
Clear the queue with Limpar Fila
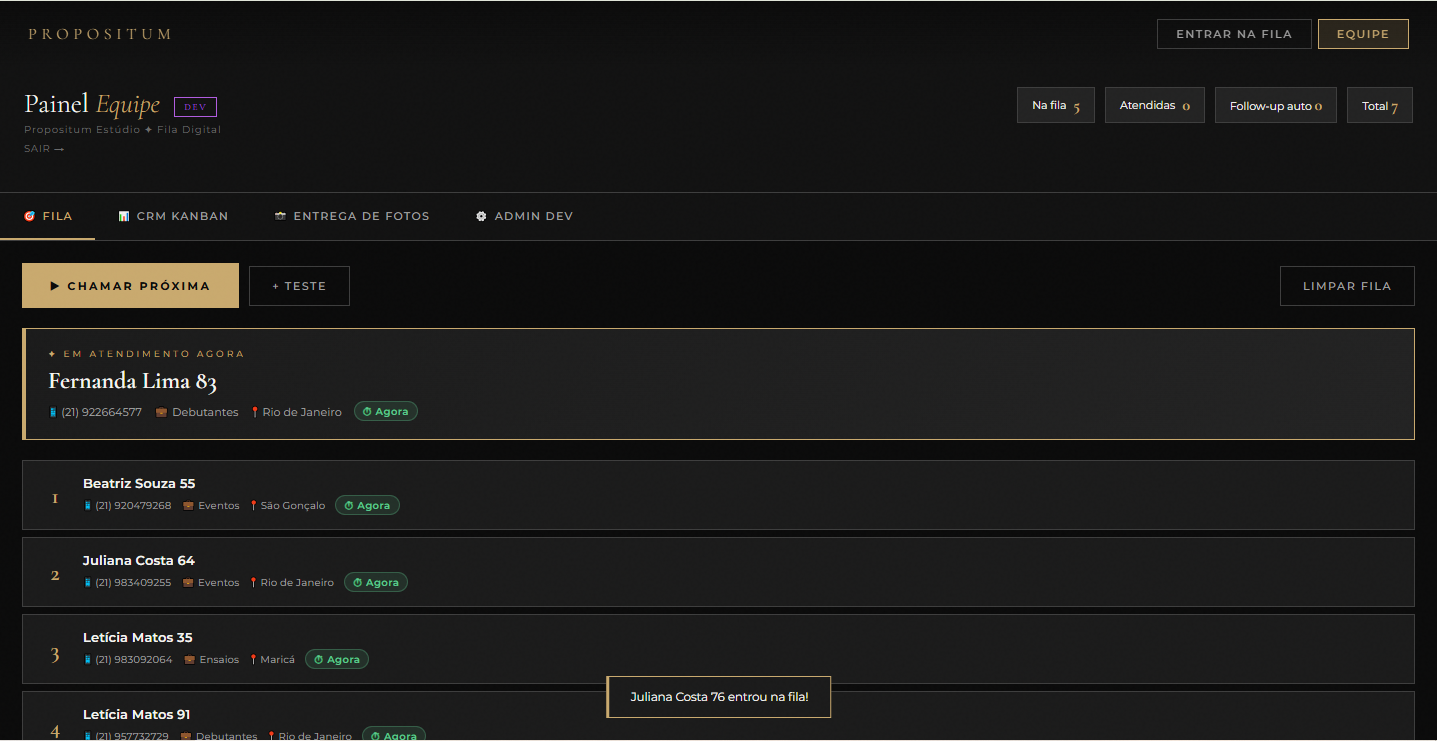click(1347, 286)
